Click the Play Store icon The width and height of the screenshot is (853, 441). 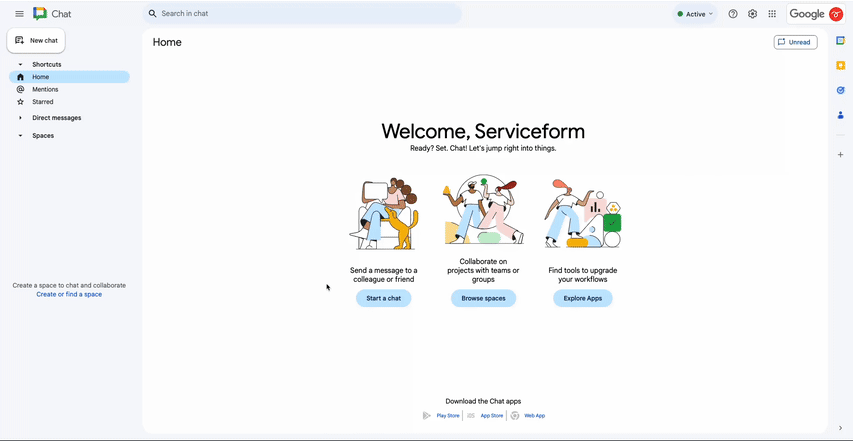point(427,415)
